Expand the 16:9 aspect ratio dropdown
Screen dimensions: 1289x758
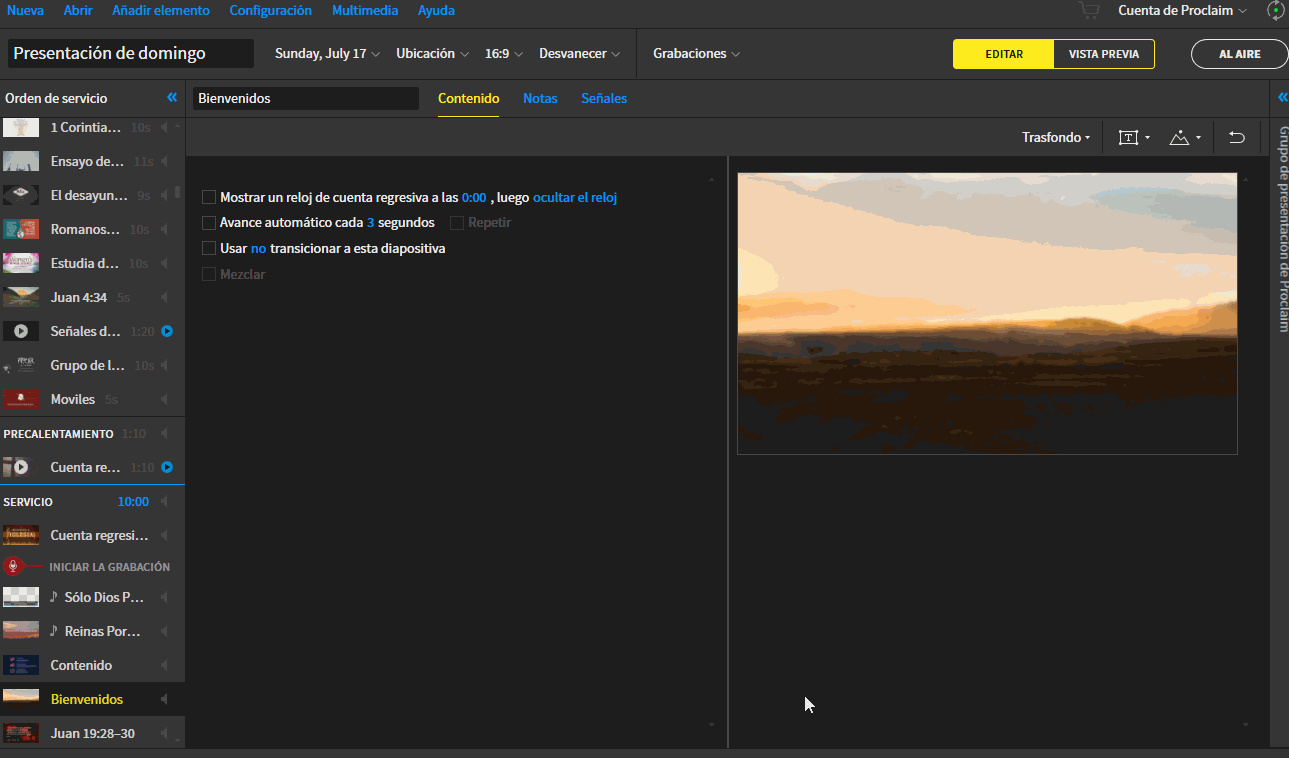503,54
